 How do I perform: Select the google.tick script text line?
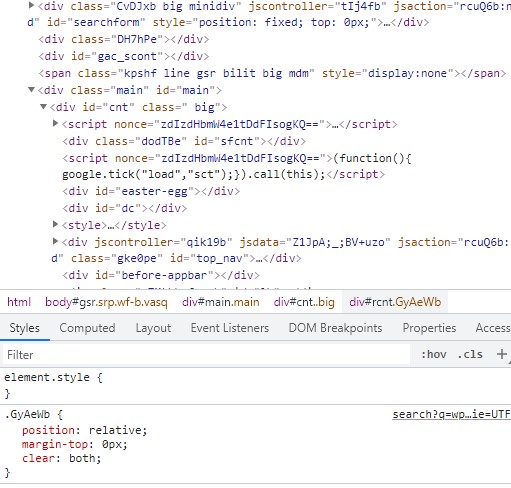click(x=223, y=174)
